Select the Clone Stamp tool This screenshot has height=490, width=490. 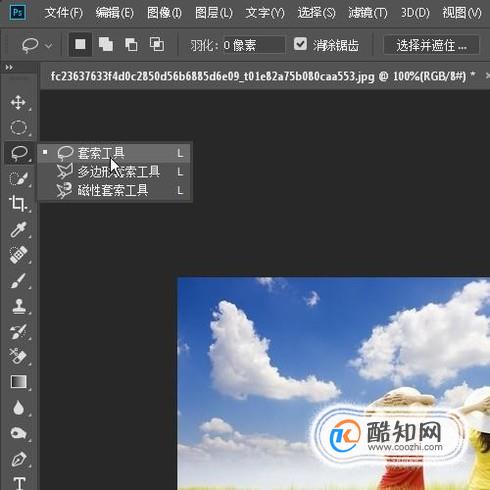pyautogui.click(x=18, y=306)
